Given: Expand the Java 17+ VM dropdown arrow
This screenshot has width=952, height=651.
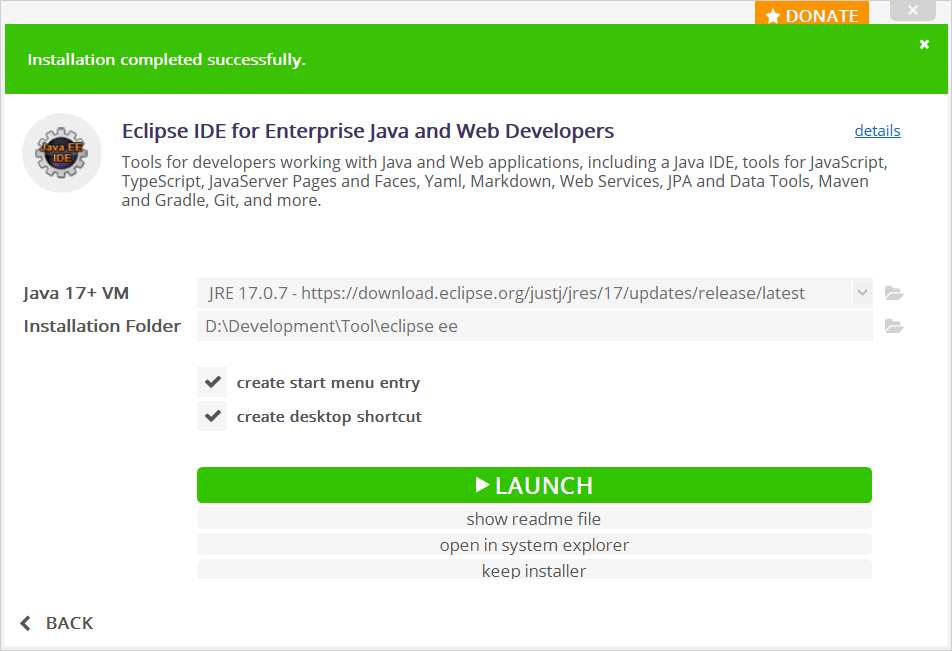Looking at the screenshot, I should pyautogui.click(x=862, y=293).
